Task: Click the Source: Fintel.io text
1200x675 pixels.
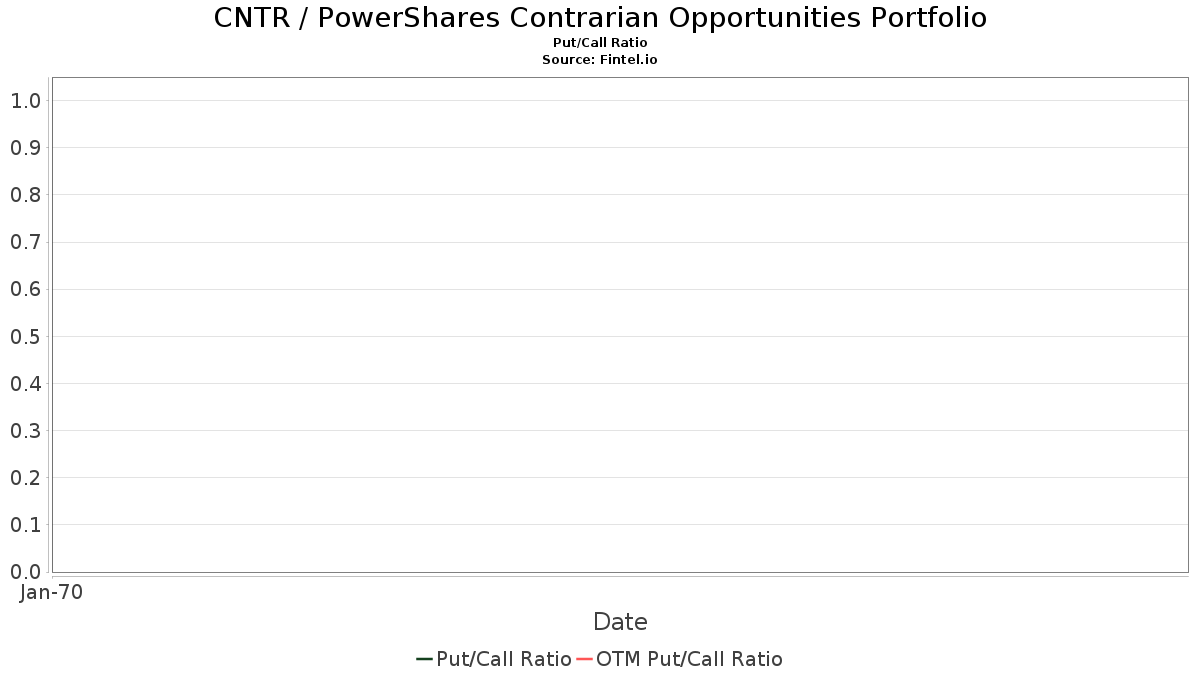Action: pos(600,60)
